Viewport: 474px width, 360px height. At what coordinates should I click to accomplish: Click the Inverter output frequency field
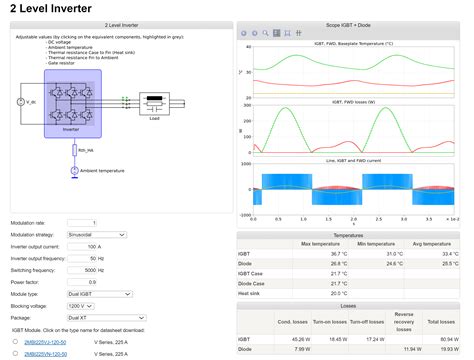pyautogui.click(x=82, y=259)
